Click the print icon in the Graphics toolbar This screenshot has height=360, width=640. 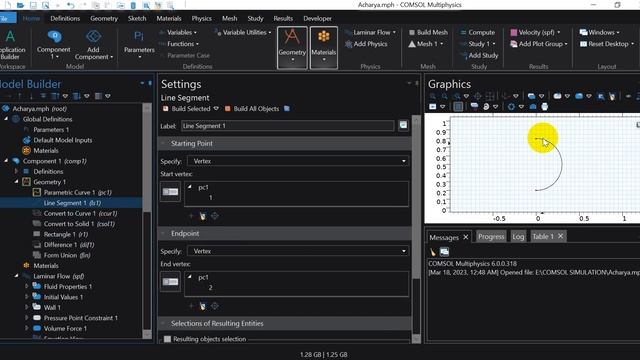[544, 107]
